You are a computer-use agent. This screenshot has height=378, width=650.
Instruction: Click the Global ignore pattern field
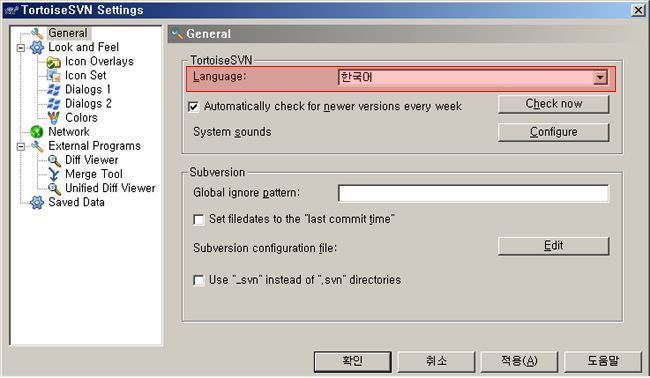pos(473,193)
